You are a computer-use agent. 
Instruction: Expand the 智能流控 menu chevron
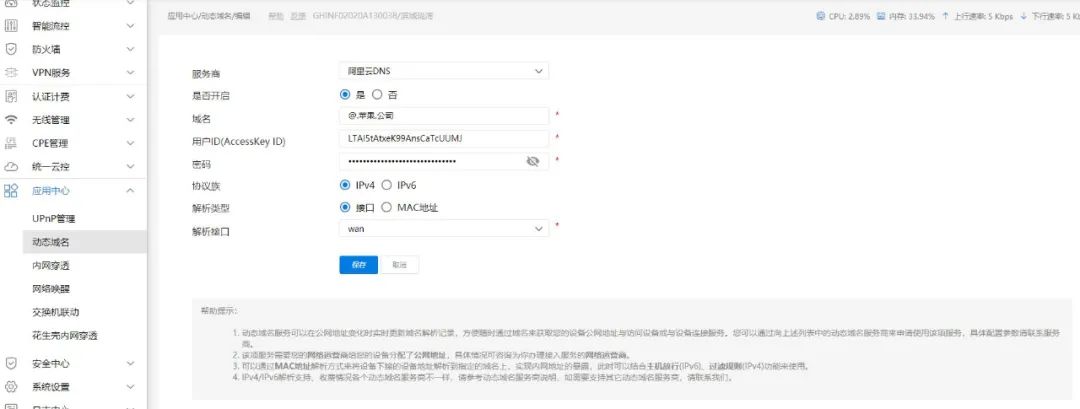coord(130,26)
